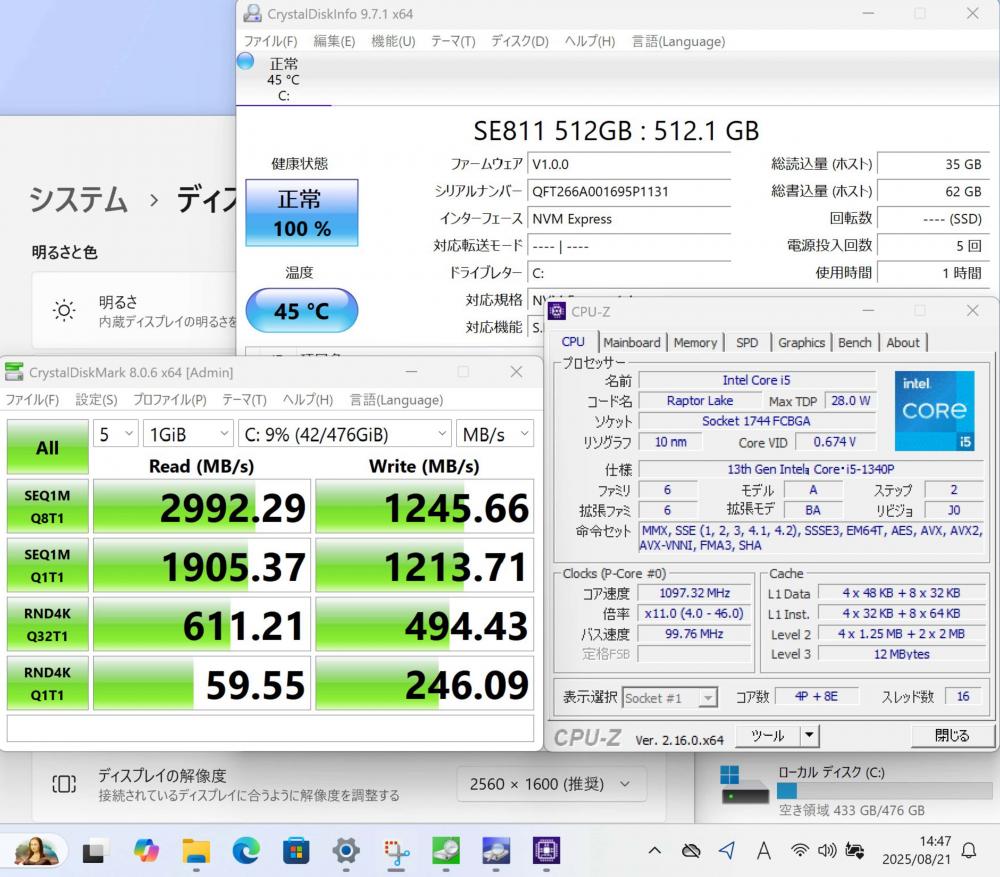Image resolution: width=1000 pixels, height=877 pixels.
Task: Switch to the SPD tab in CPU-Z
Action: tap(747, 343)
